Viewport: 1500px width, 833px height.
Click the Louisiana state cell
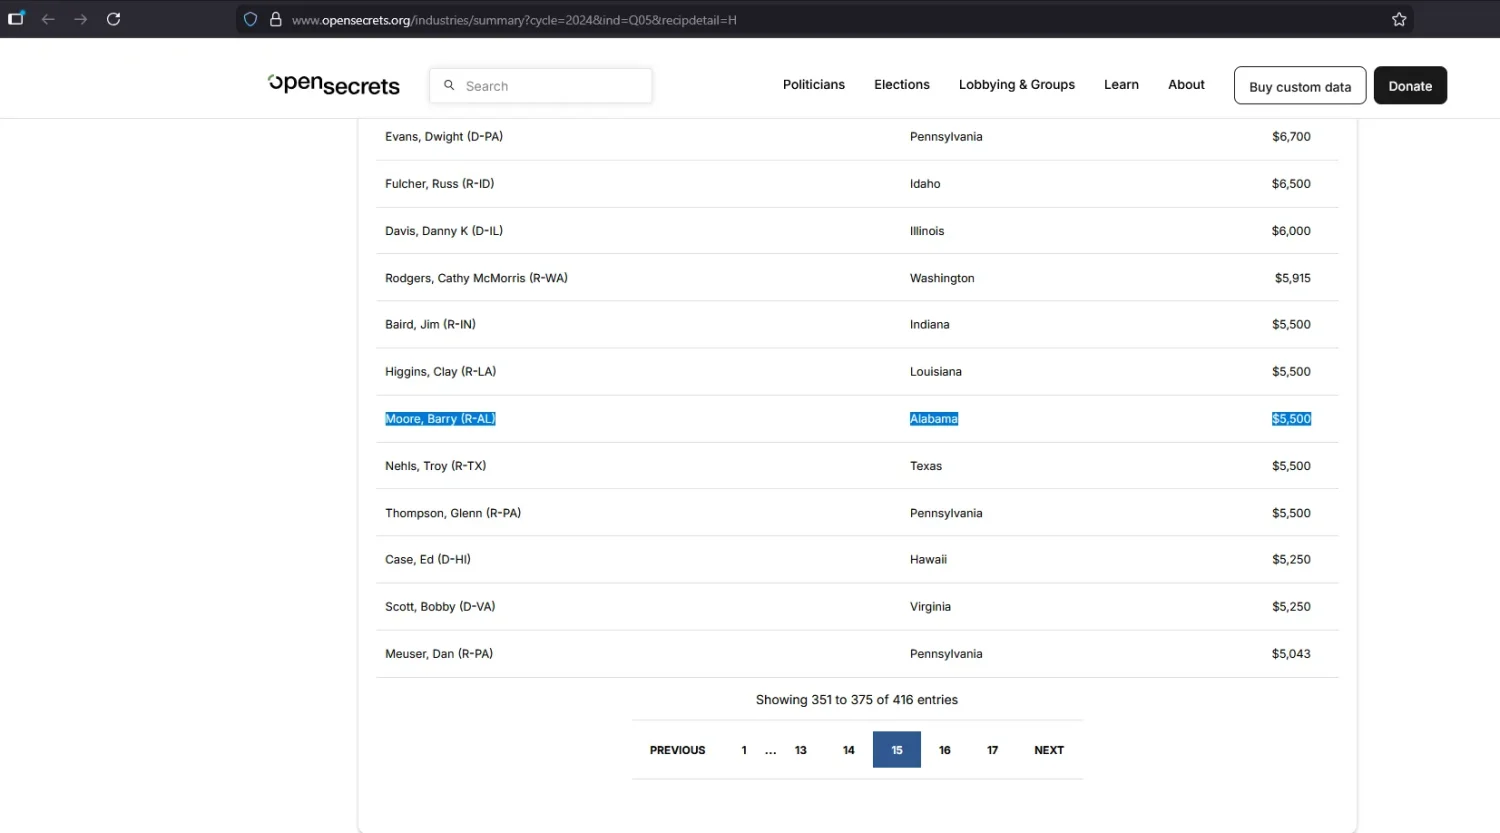936,372
